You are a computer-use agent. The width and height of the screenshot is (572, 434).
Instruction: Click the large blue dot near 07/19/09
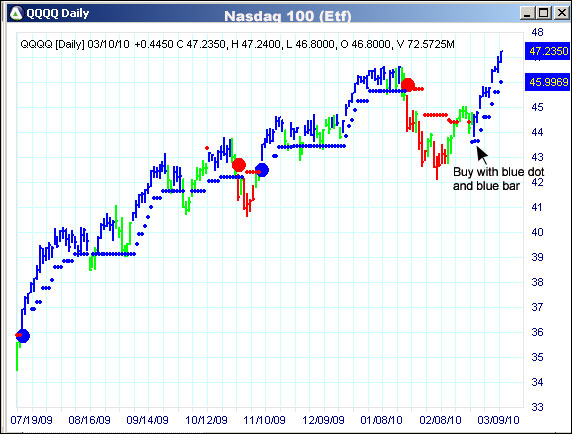coord(23,336)
